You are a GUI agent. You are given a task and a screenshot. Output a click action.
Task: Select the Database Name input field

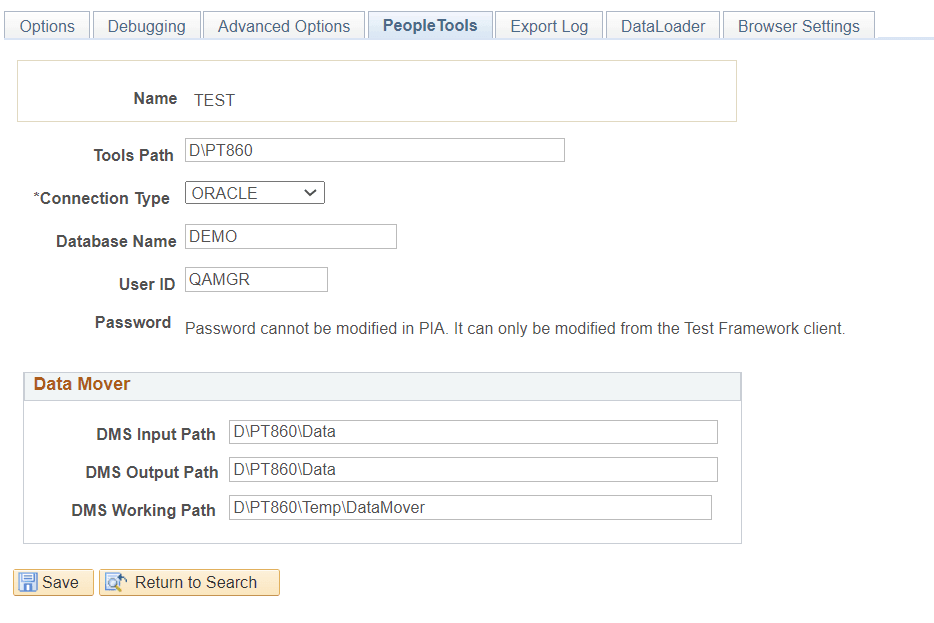point(290,236)
